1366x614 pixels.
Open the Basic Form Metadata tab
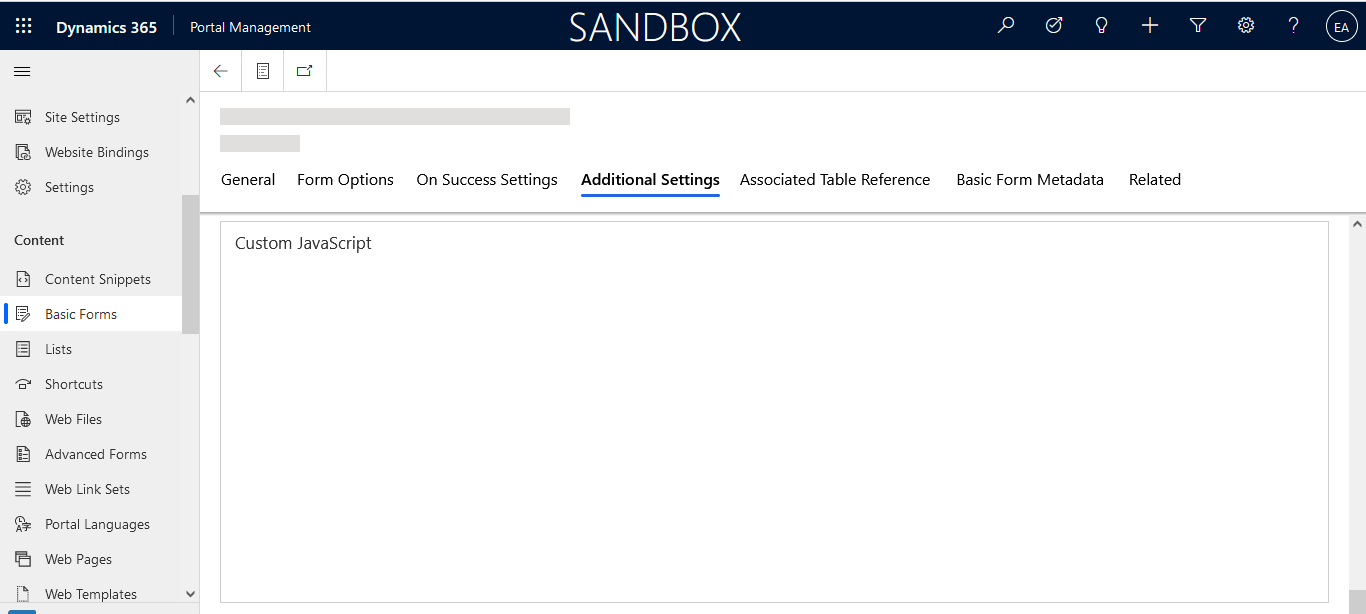tap(1030, 180)
